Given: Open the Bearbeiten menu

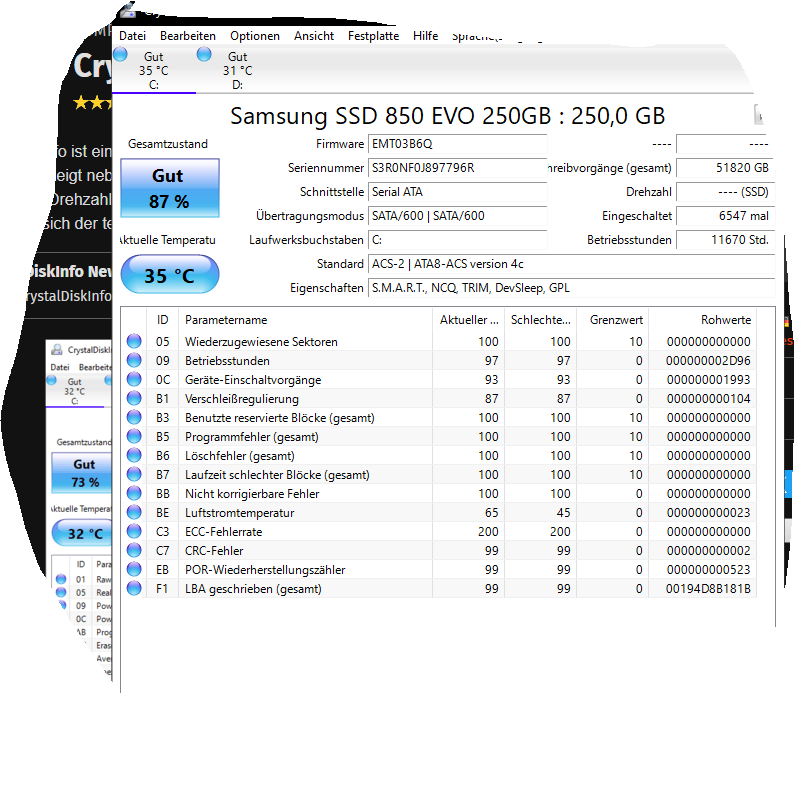Looking at the screenshot, I should coord(188,35).
